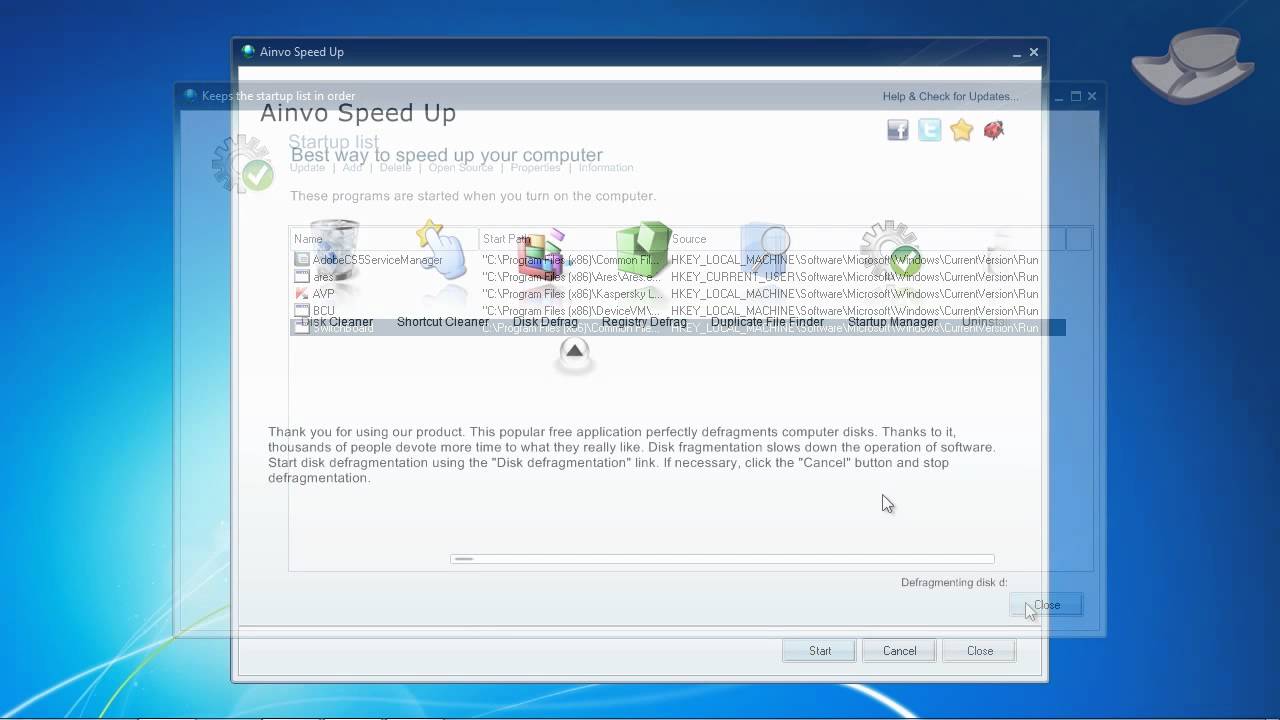Click the icon beside AdobeCS5ServiceManager

coord(302,260)
